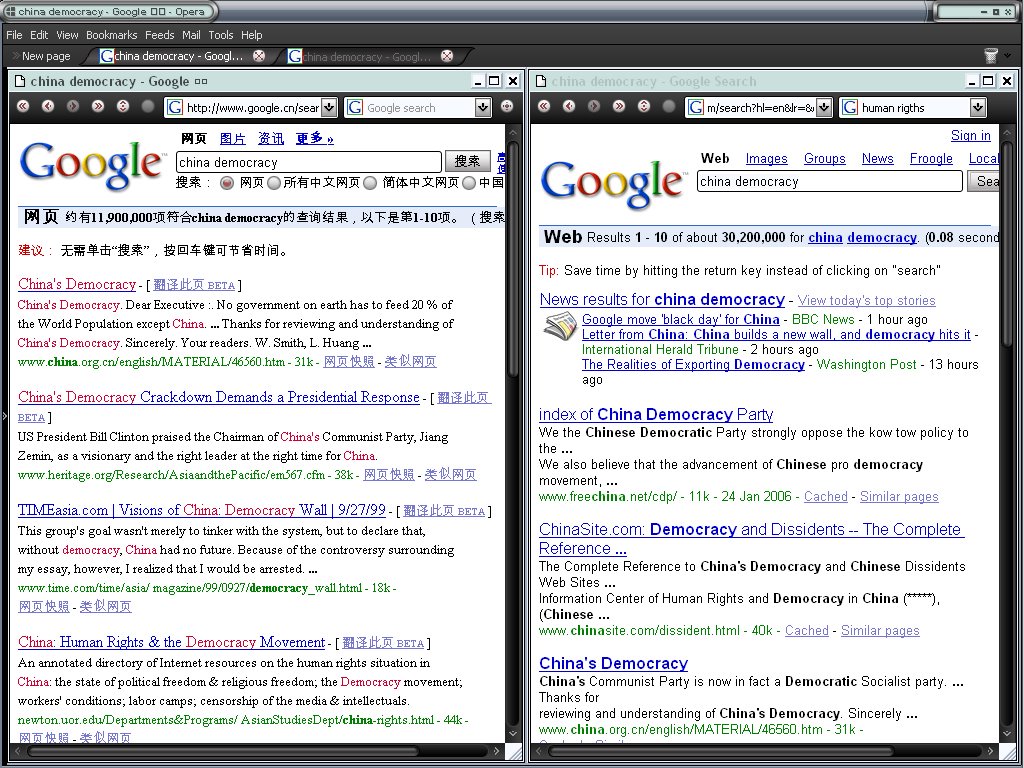
Task: Click Sign in link in right window
Action: [970, 135]
